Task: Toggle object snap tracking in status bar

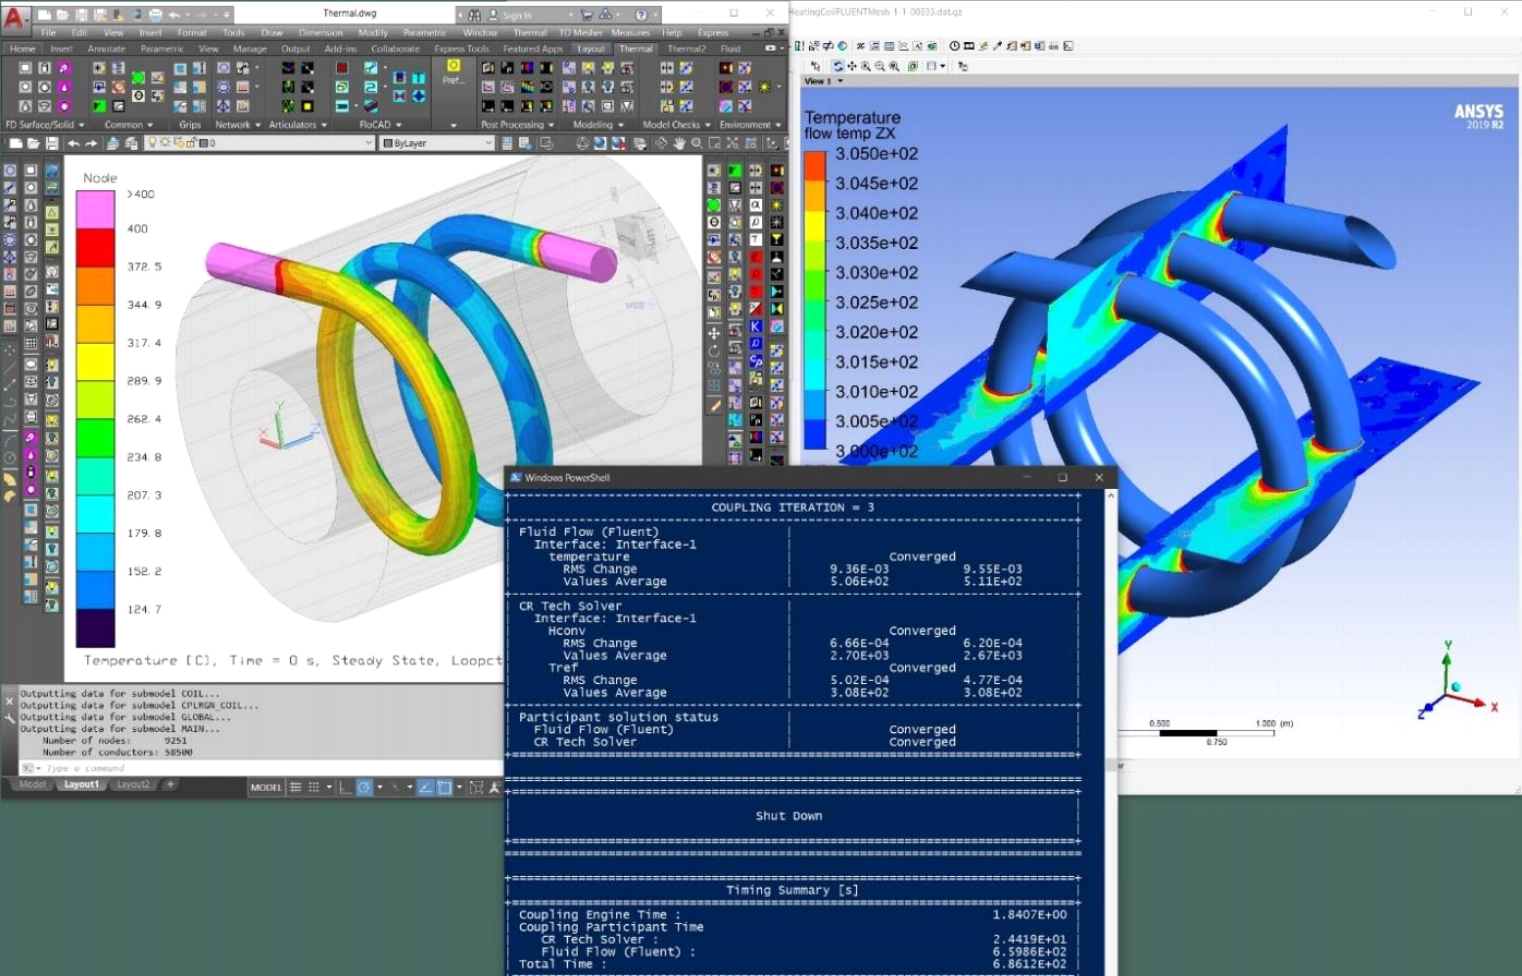Action: 426,788
